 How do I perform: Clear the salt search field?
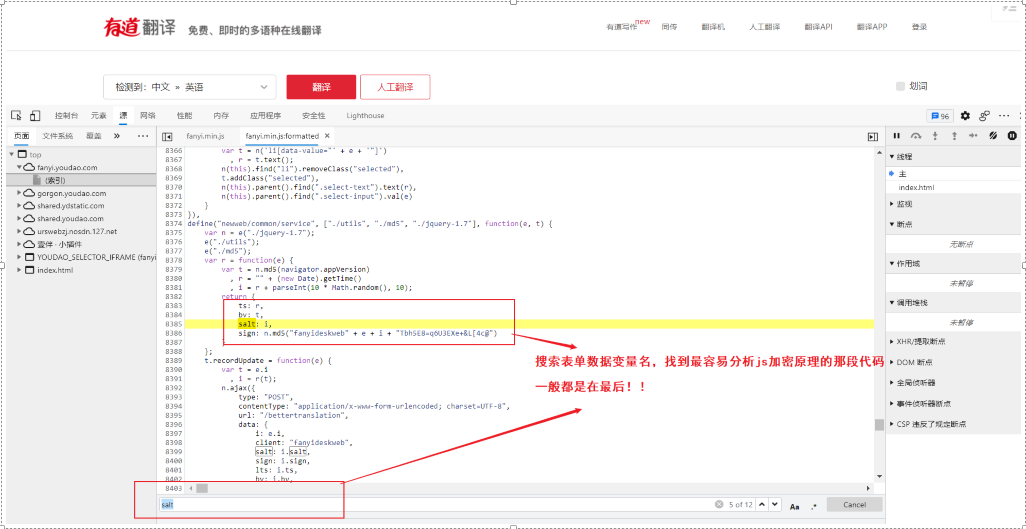click(718, 504)
